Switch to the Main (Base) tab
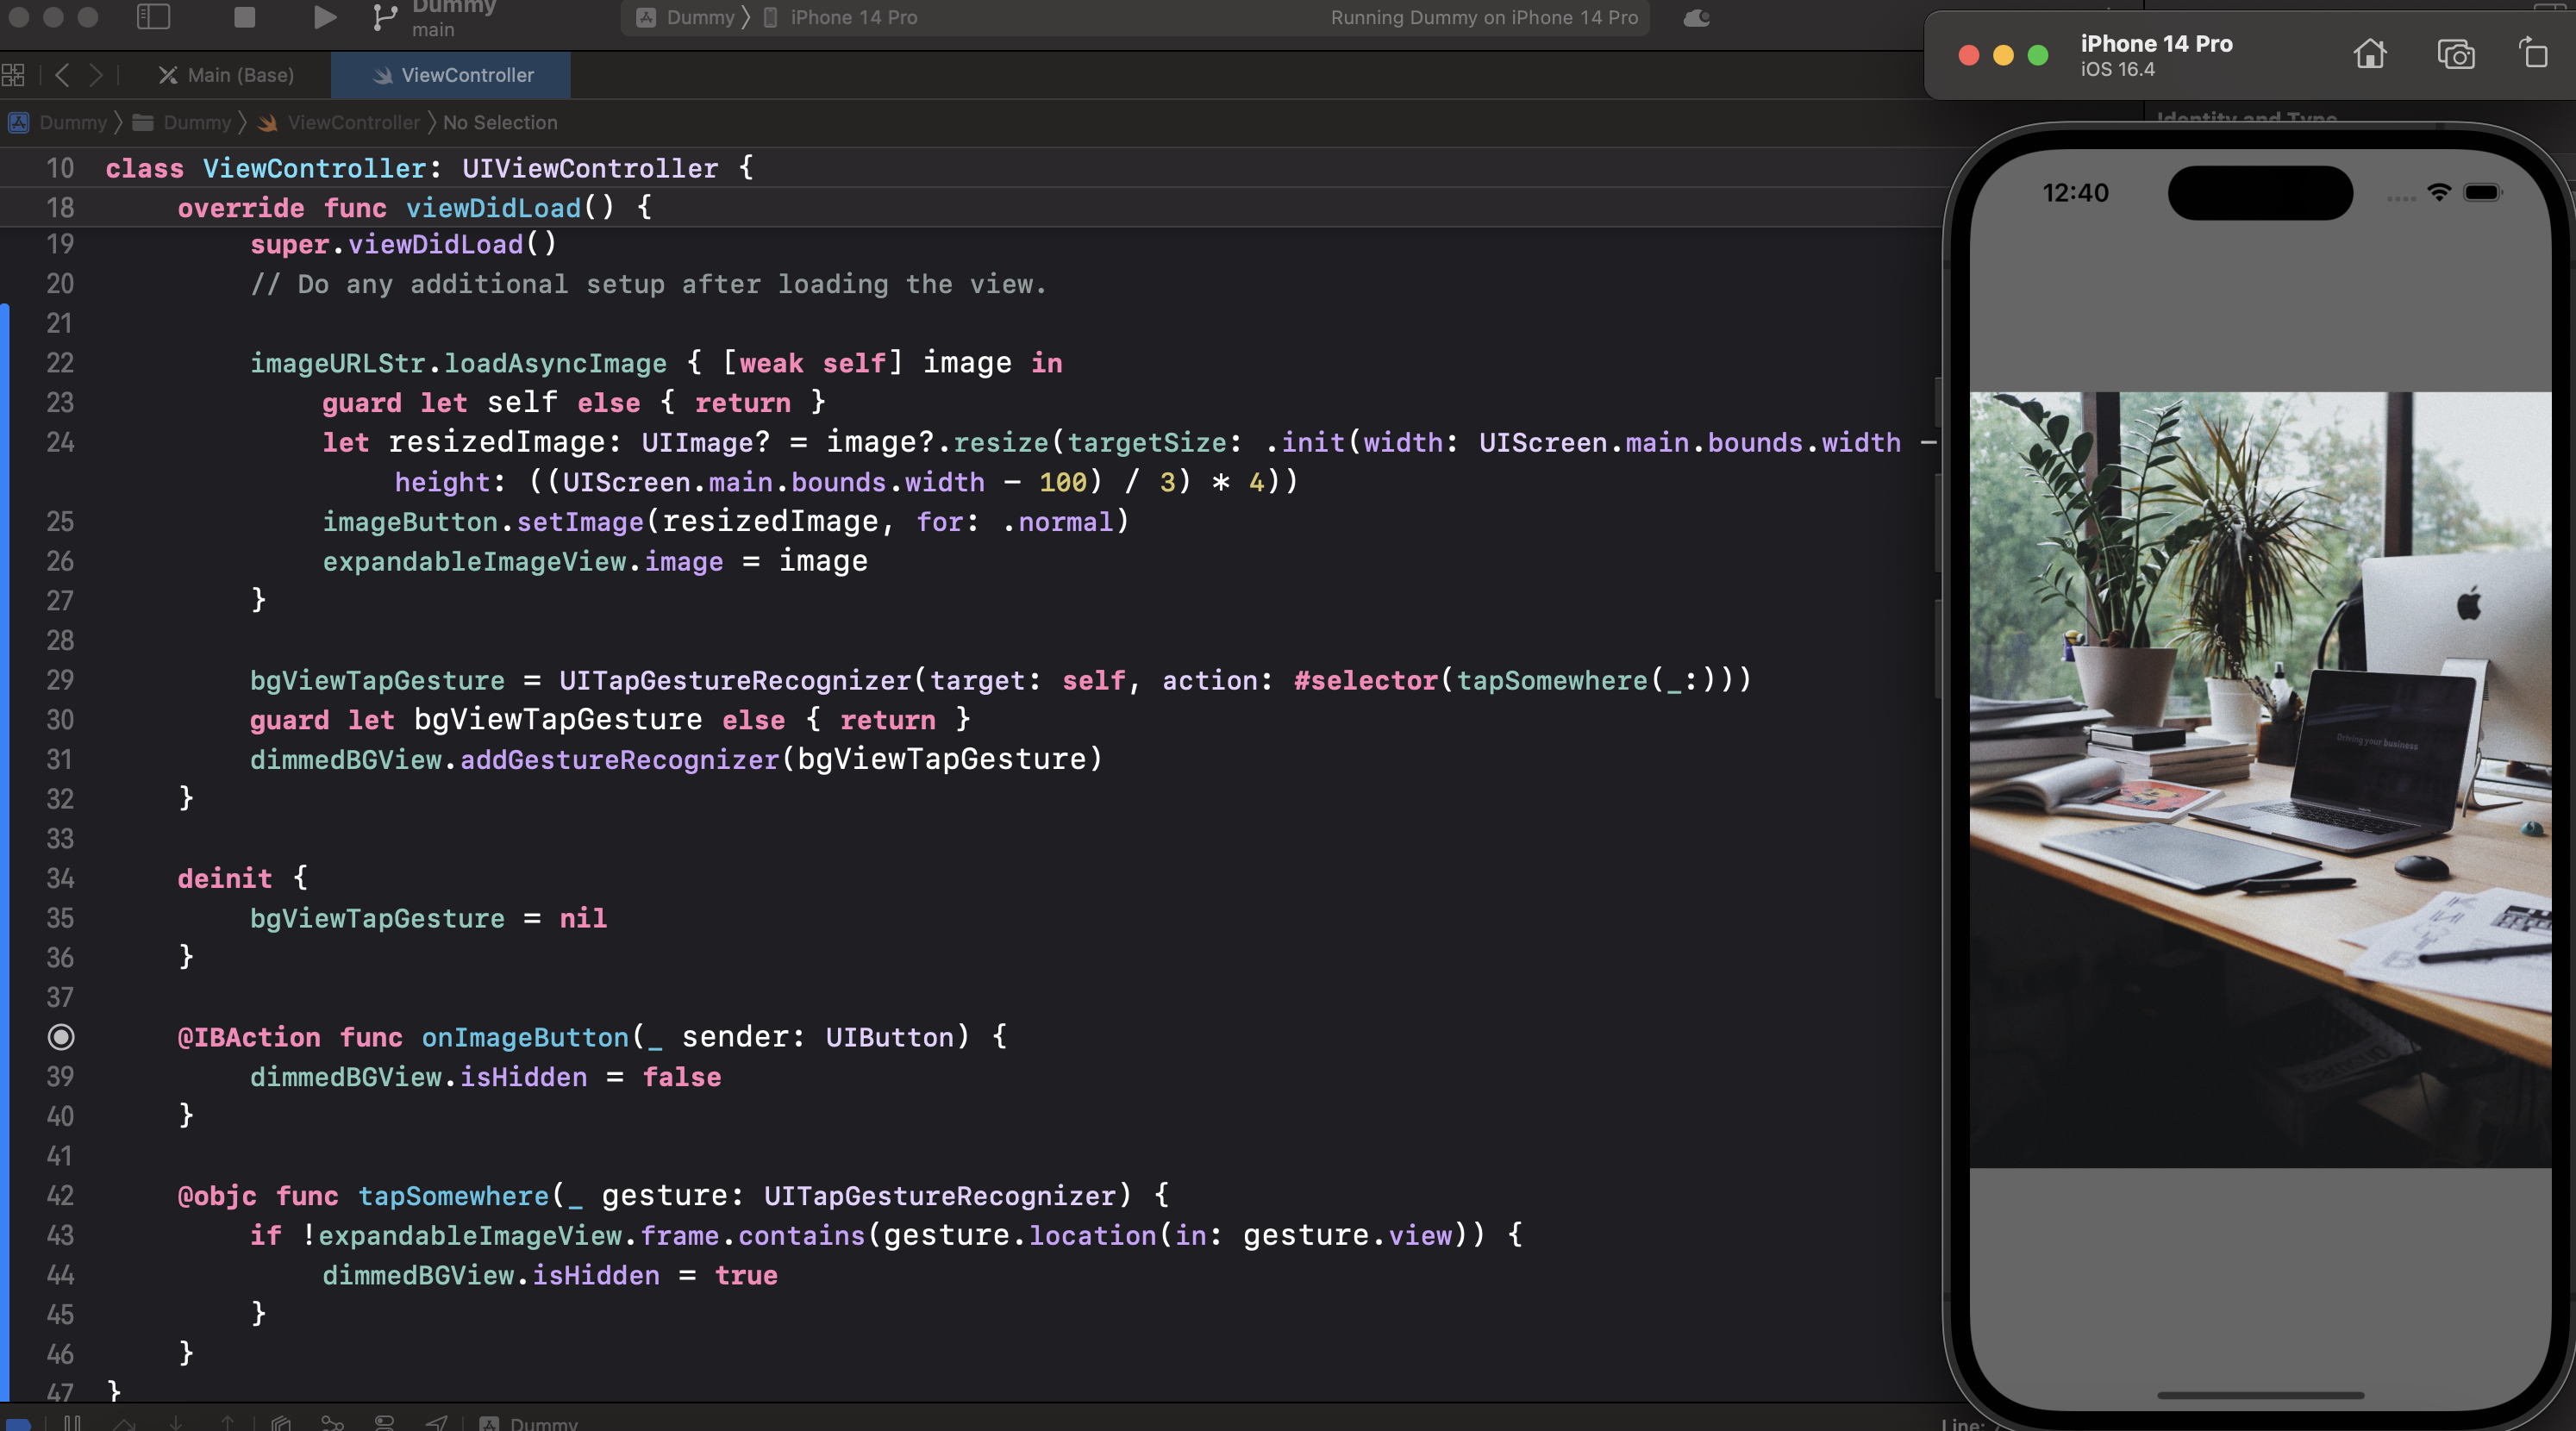The height and width of the screenshot is (1431, 2576). 240,75
